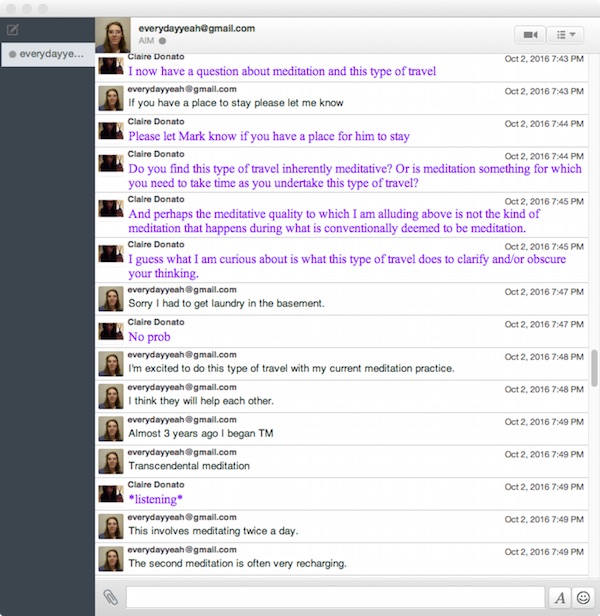This screenshot has height=616, width=600.
Task: Open the text formatting A button
Action: (560, 598)
